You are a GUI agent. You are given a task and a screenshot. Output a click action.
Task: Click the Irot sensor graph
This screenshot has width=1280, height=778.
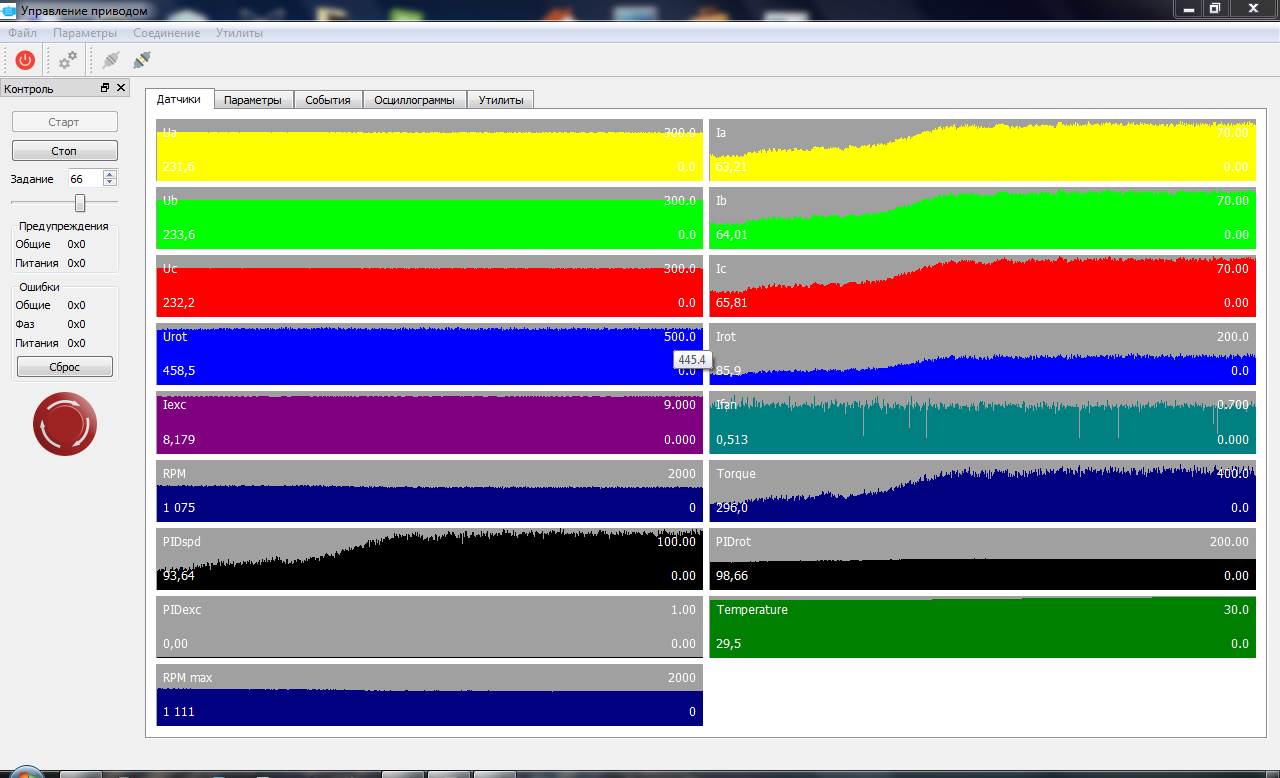[x=982, y=354]
